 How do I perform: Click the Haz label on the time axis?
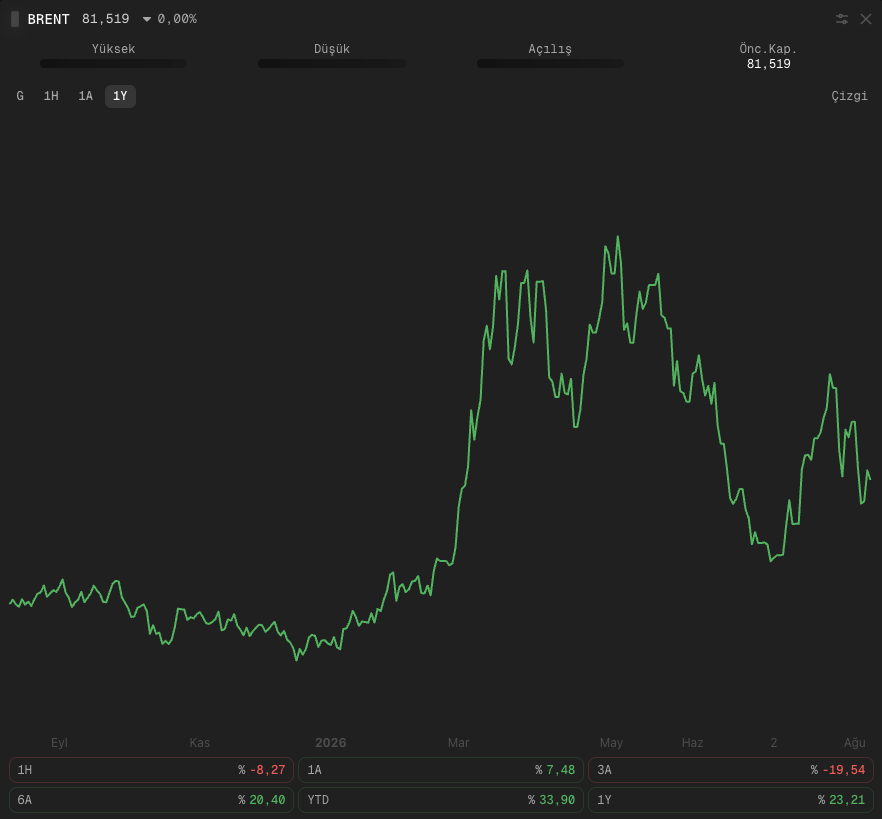tap(692, 742)
